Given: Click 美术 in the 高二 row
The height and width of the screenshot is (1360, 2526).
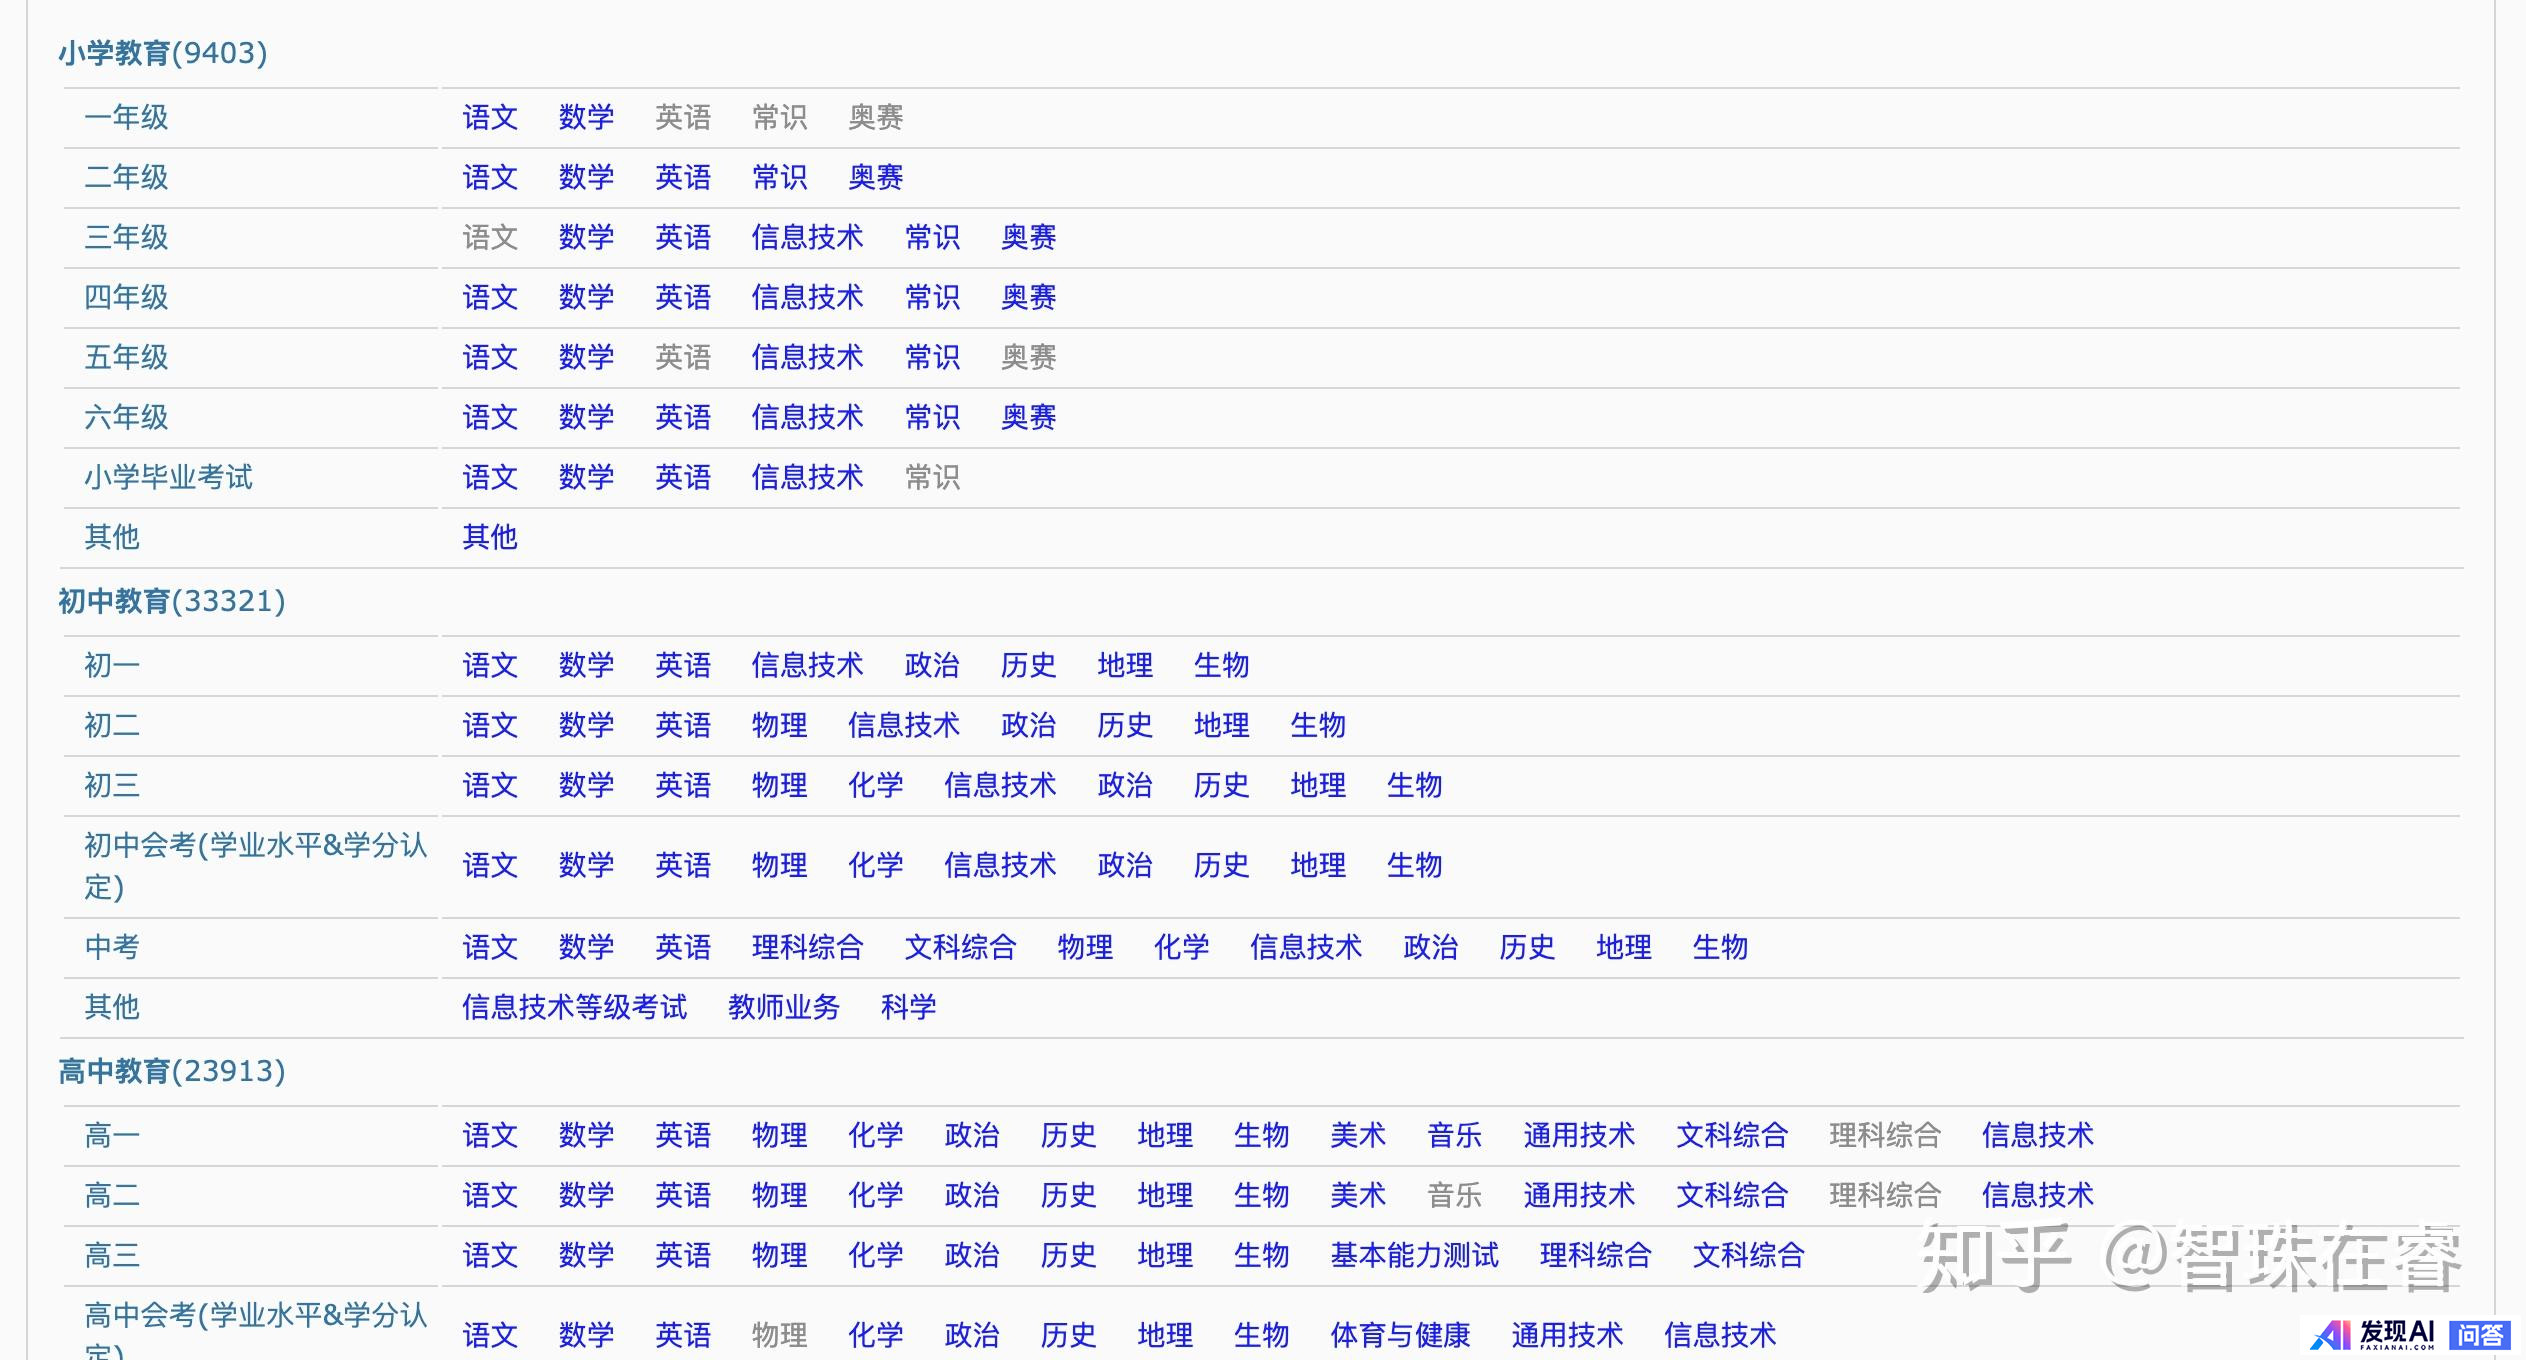Looking at the screenshot, I should (1357, 1196).
